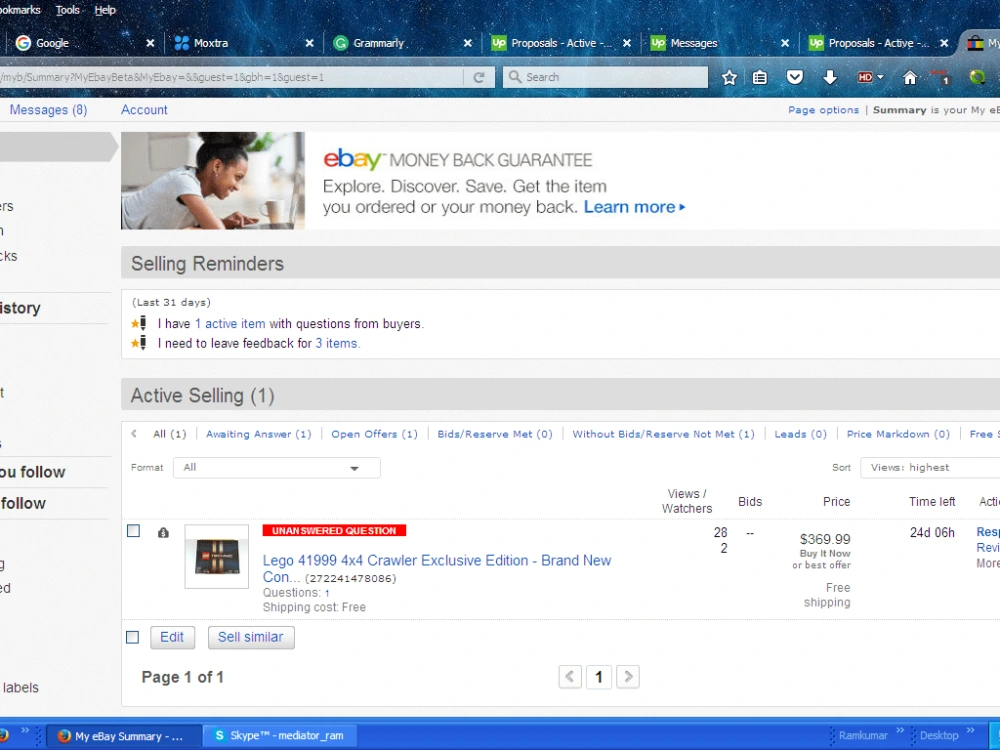Click the URL address bar
Image resolution: width=1000 pixels, height=750 pixels.
(x=232, y=77)
